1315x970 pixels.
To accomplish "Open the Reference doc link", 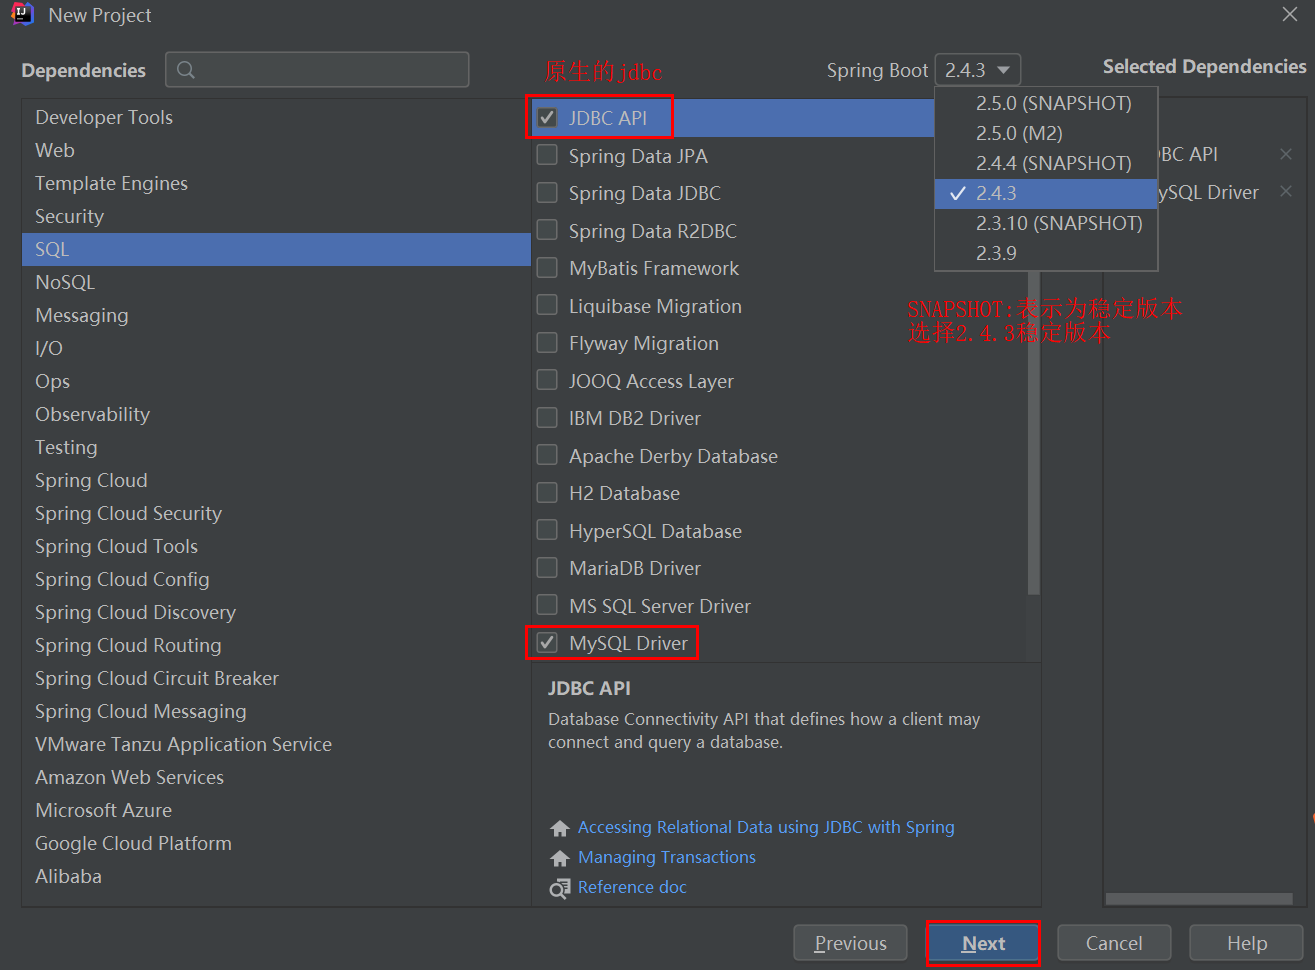I will click(x=632, y=887).
